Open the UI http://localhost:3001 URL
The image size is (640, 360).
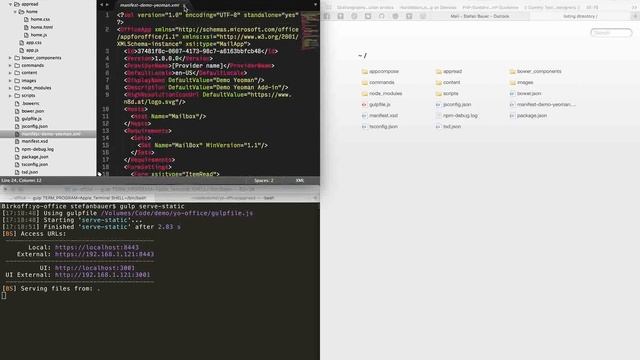95,268
